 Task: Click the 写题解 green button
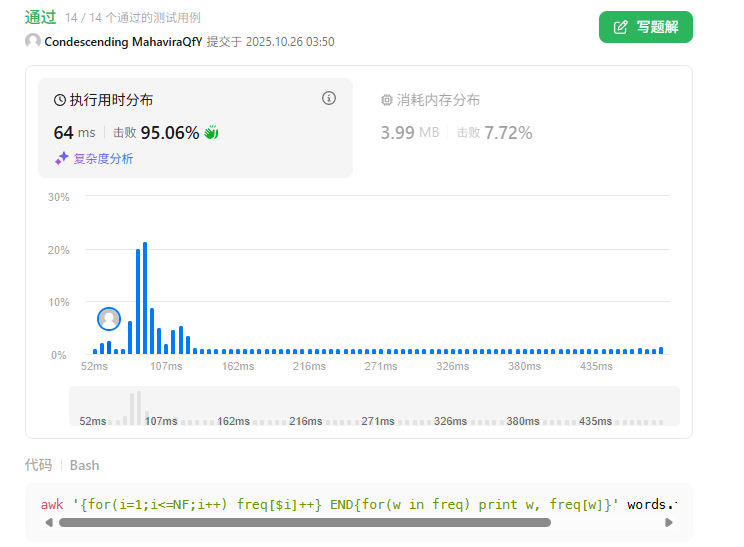coord(645,27)
